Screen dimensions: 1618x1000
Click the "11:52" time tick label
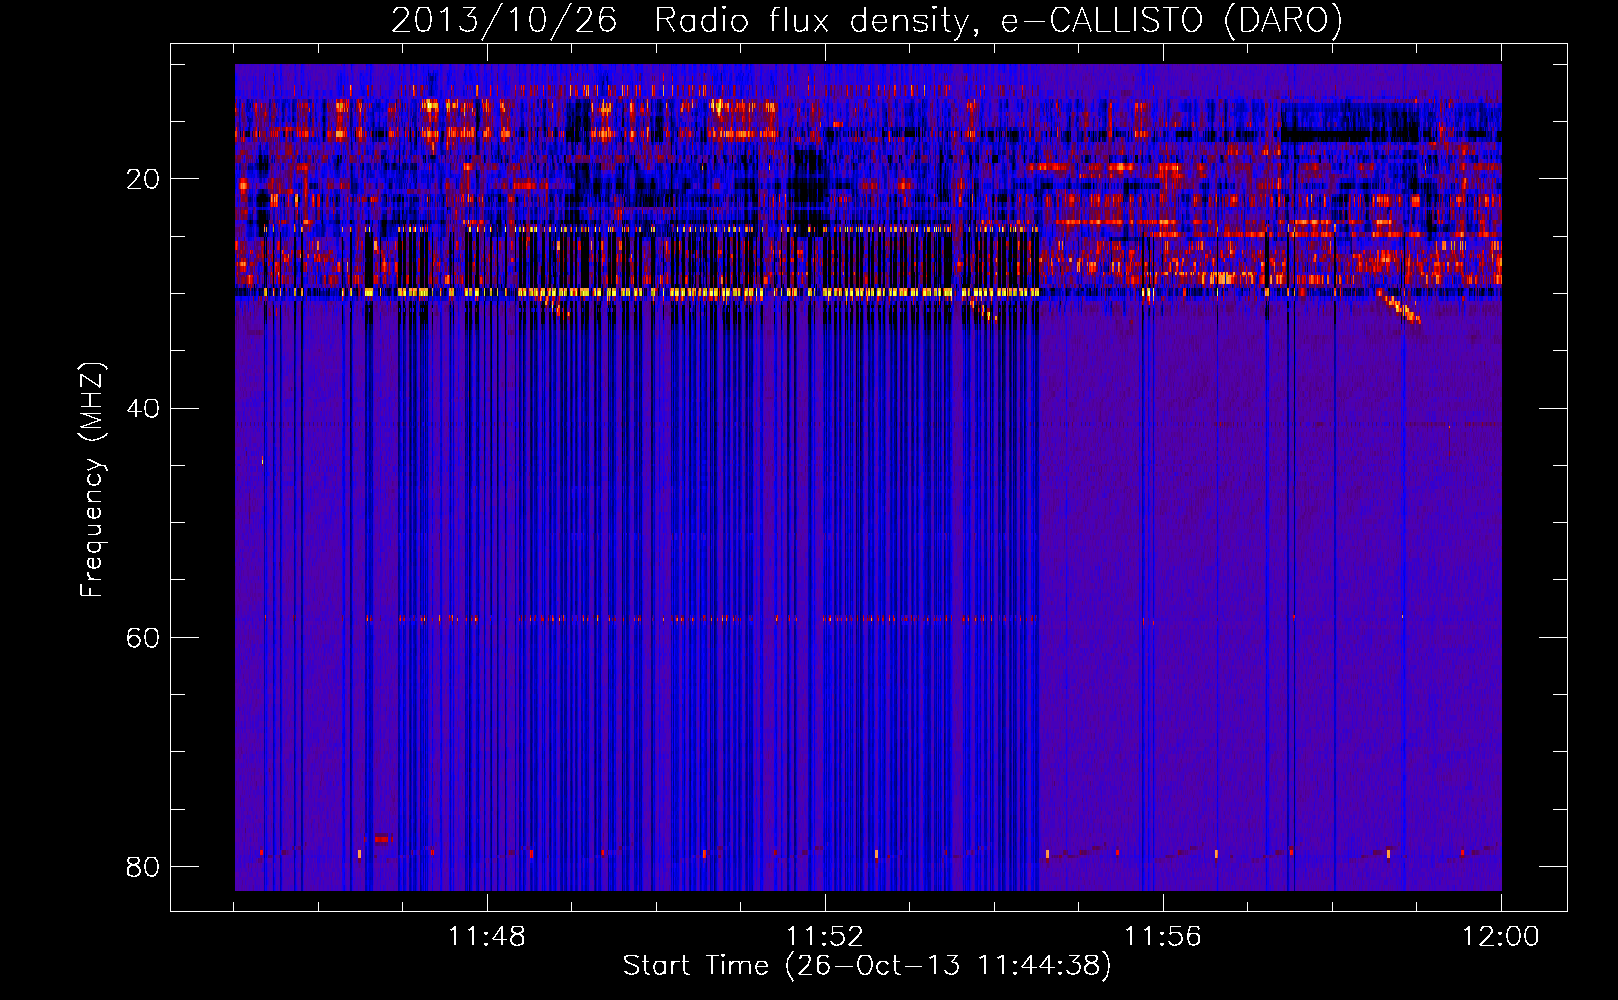click(825, 937)
